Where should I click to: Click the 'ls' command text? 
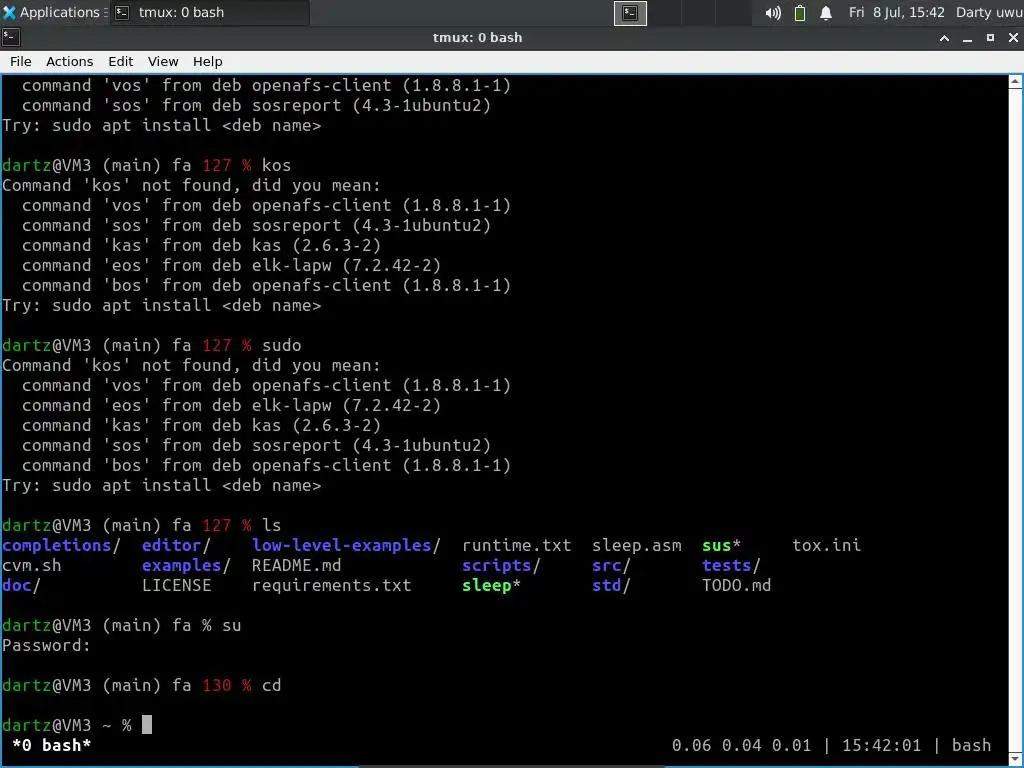(272, 525)
